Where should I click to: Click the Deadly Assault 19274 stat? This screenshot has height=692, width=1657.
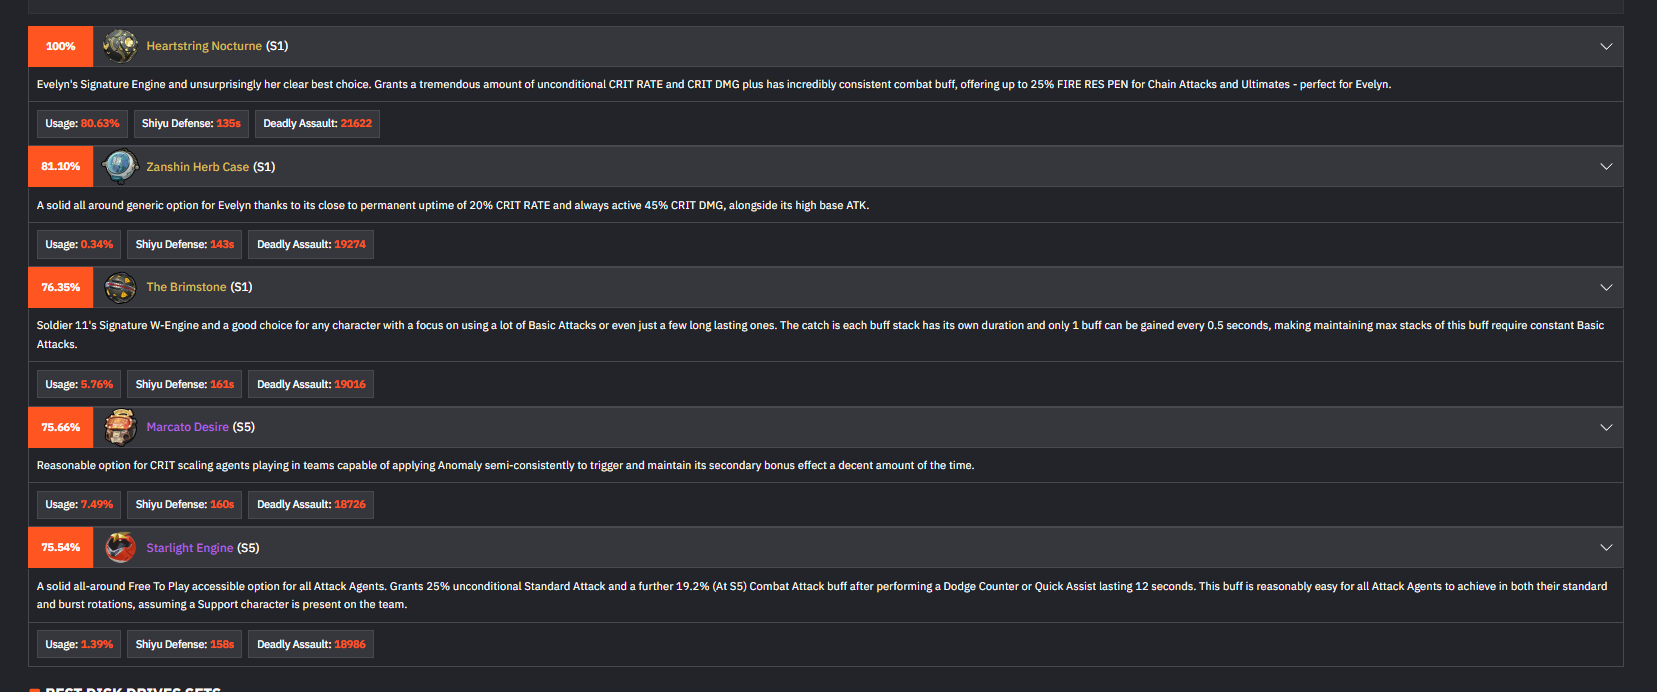311,244
